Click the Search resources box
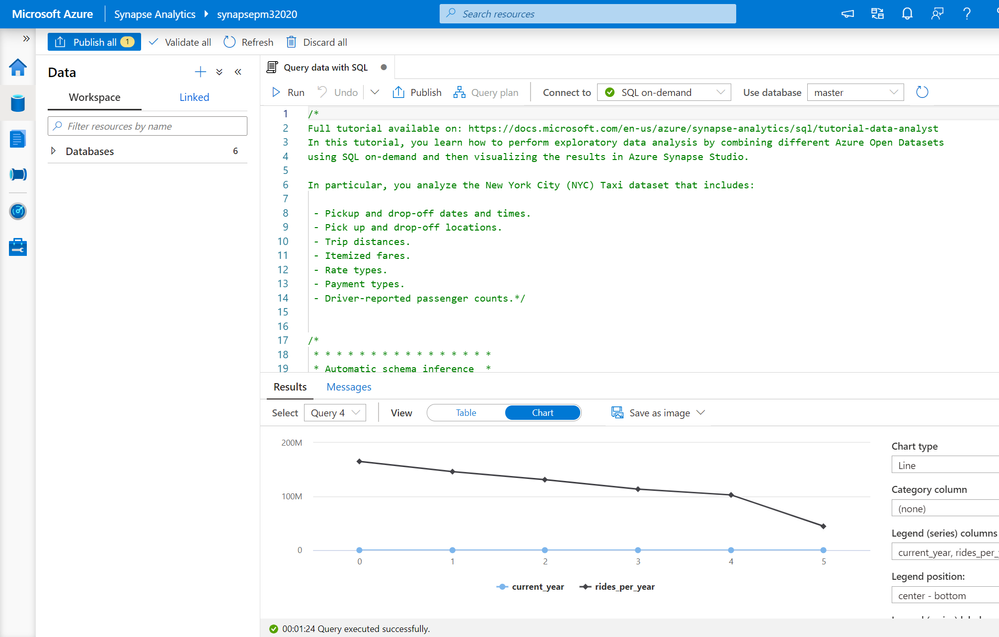The width and height of the screenshot is (999, 637). (587, 13)
